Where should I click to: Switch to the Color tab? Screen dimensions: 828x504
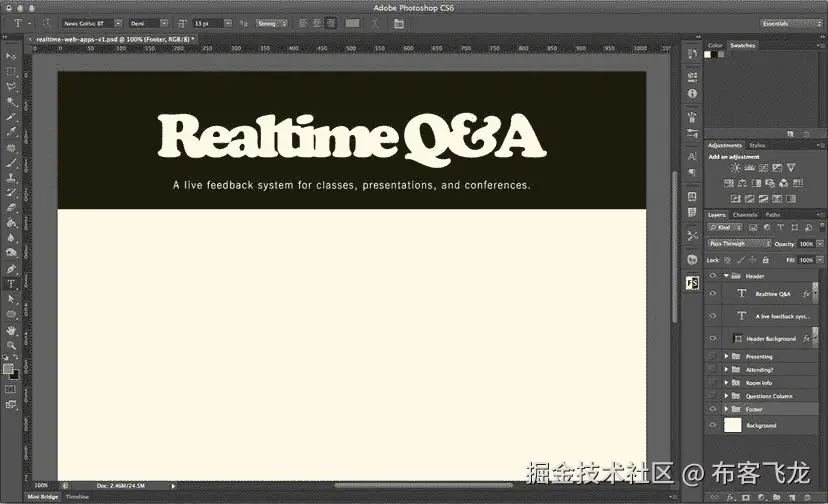pos(715,45)
